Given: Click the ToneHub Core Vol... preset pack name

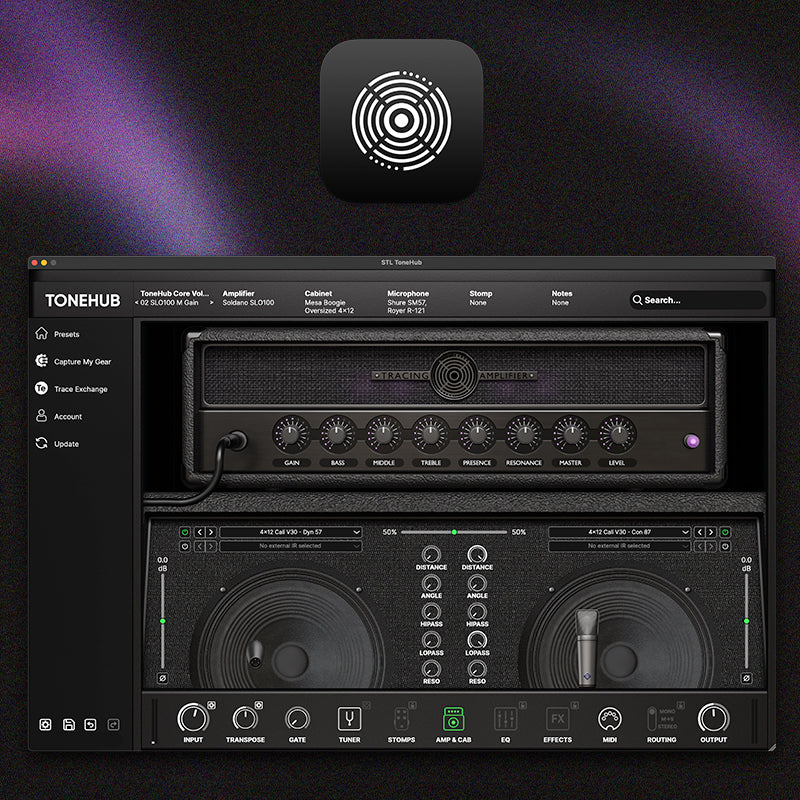Looking at the screenshot, I should (174, 293).
